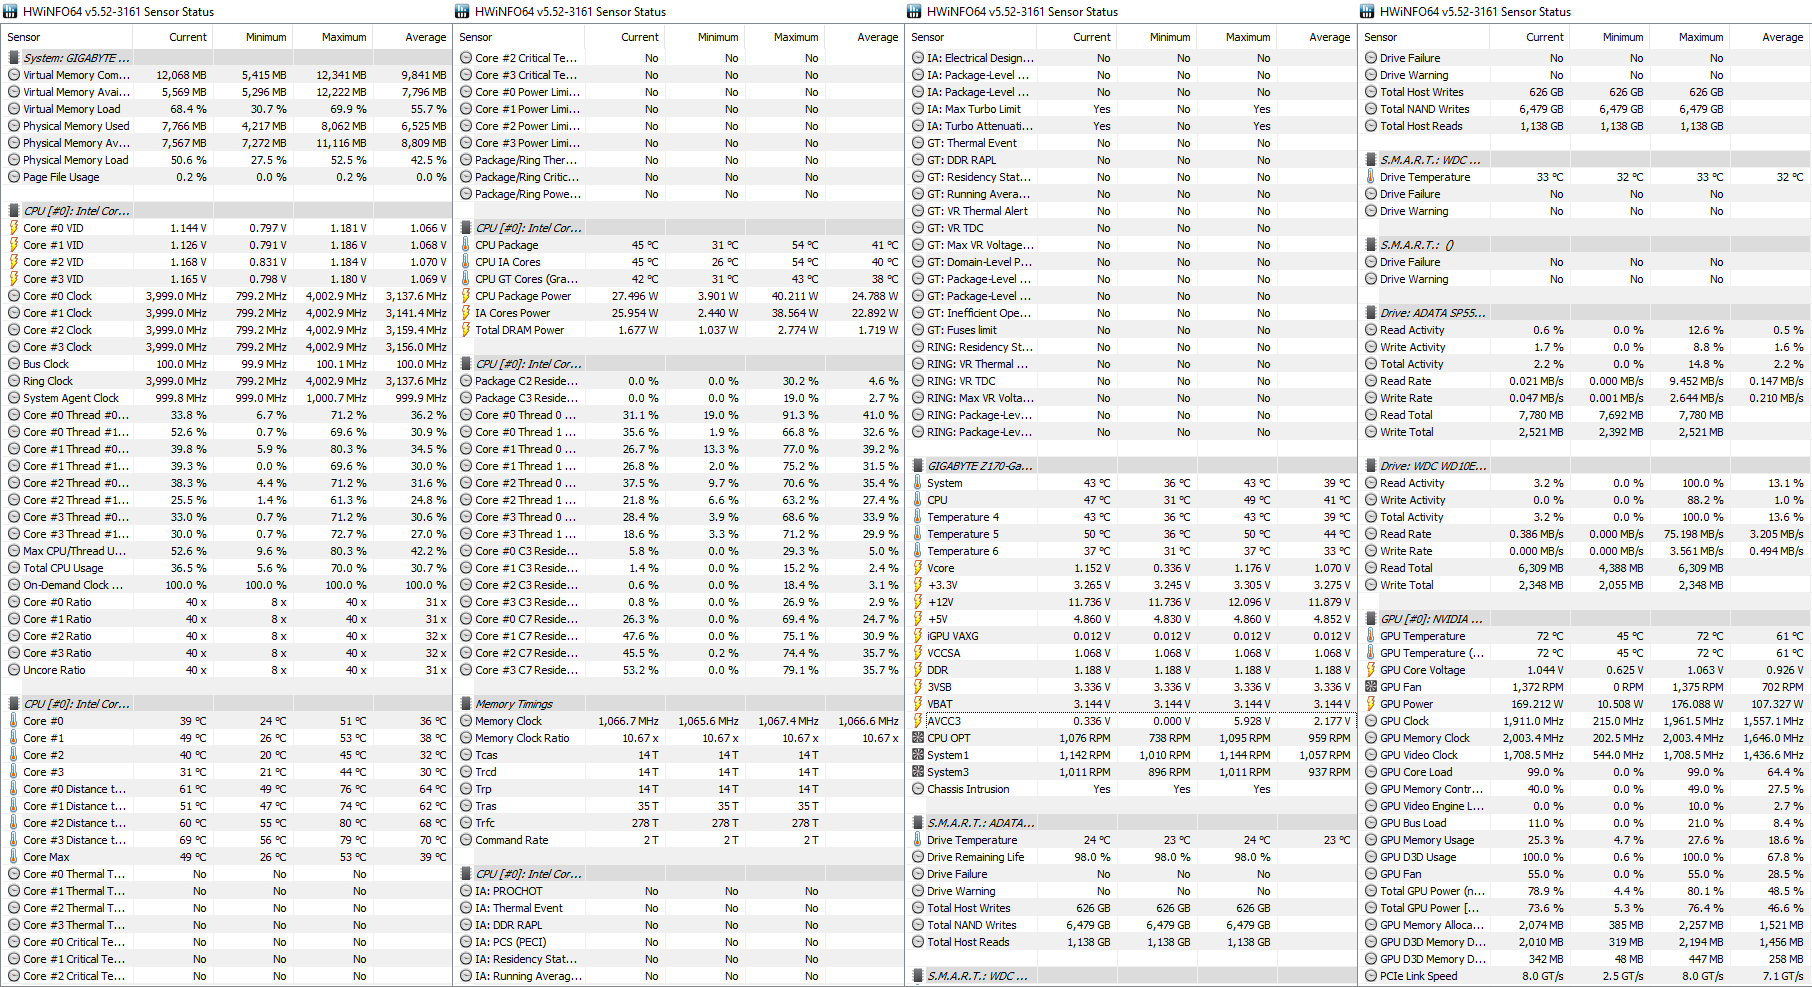Click the 1,066.7 MHz Memory Clock current value
Viewport: 1812px width, 987px height.
click(628, 721)
